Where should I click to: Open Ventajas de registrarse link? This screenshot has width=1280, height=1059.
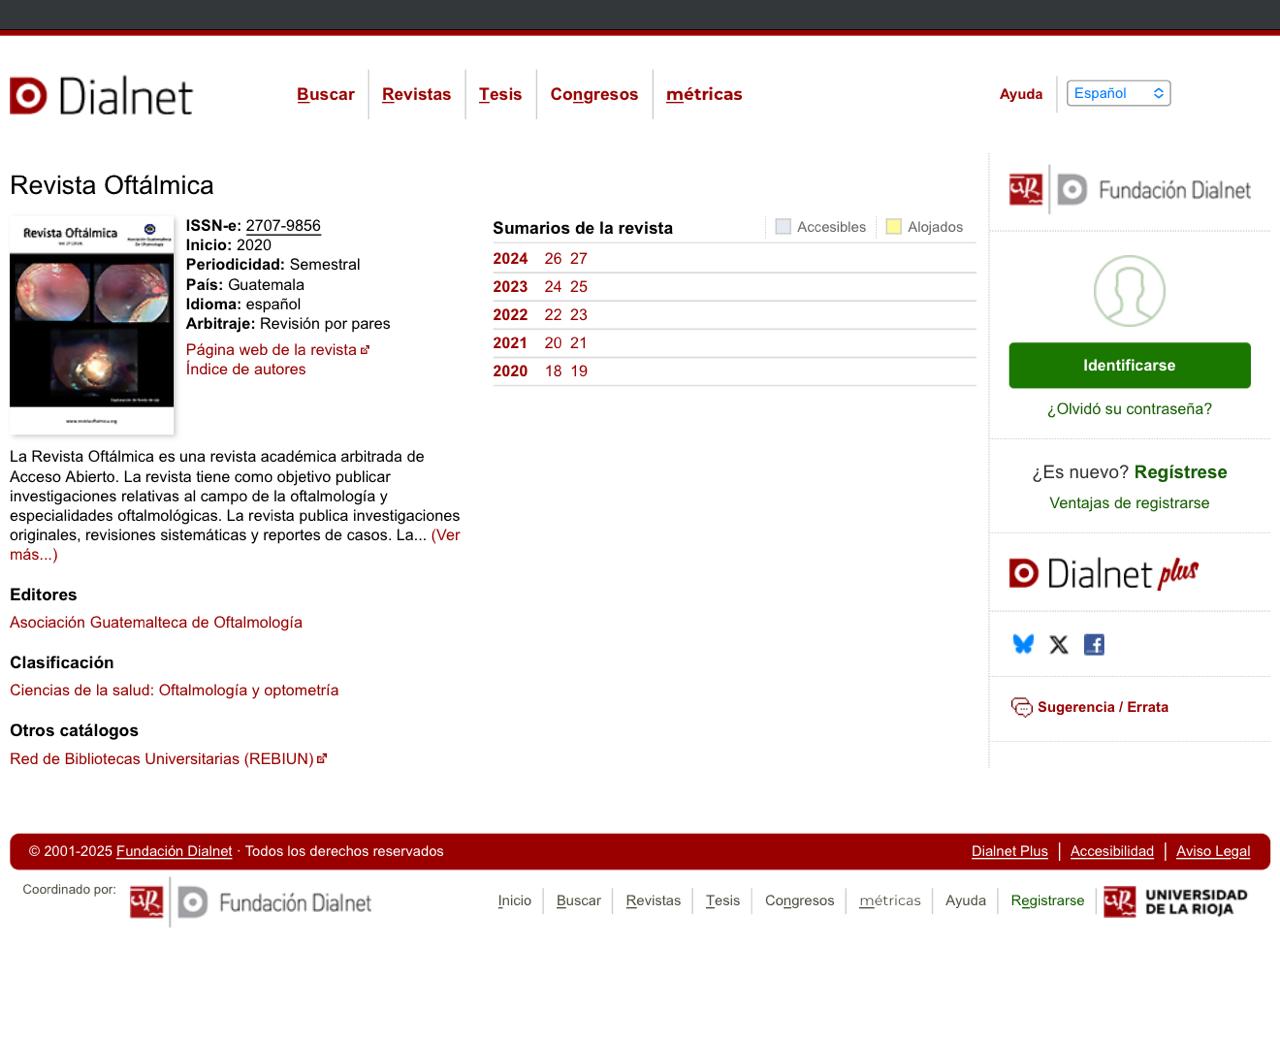click(x=1129, y=503)
